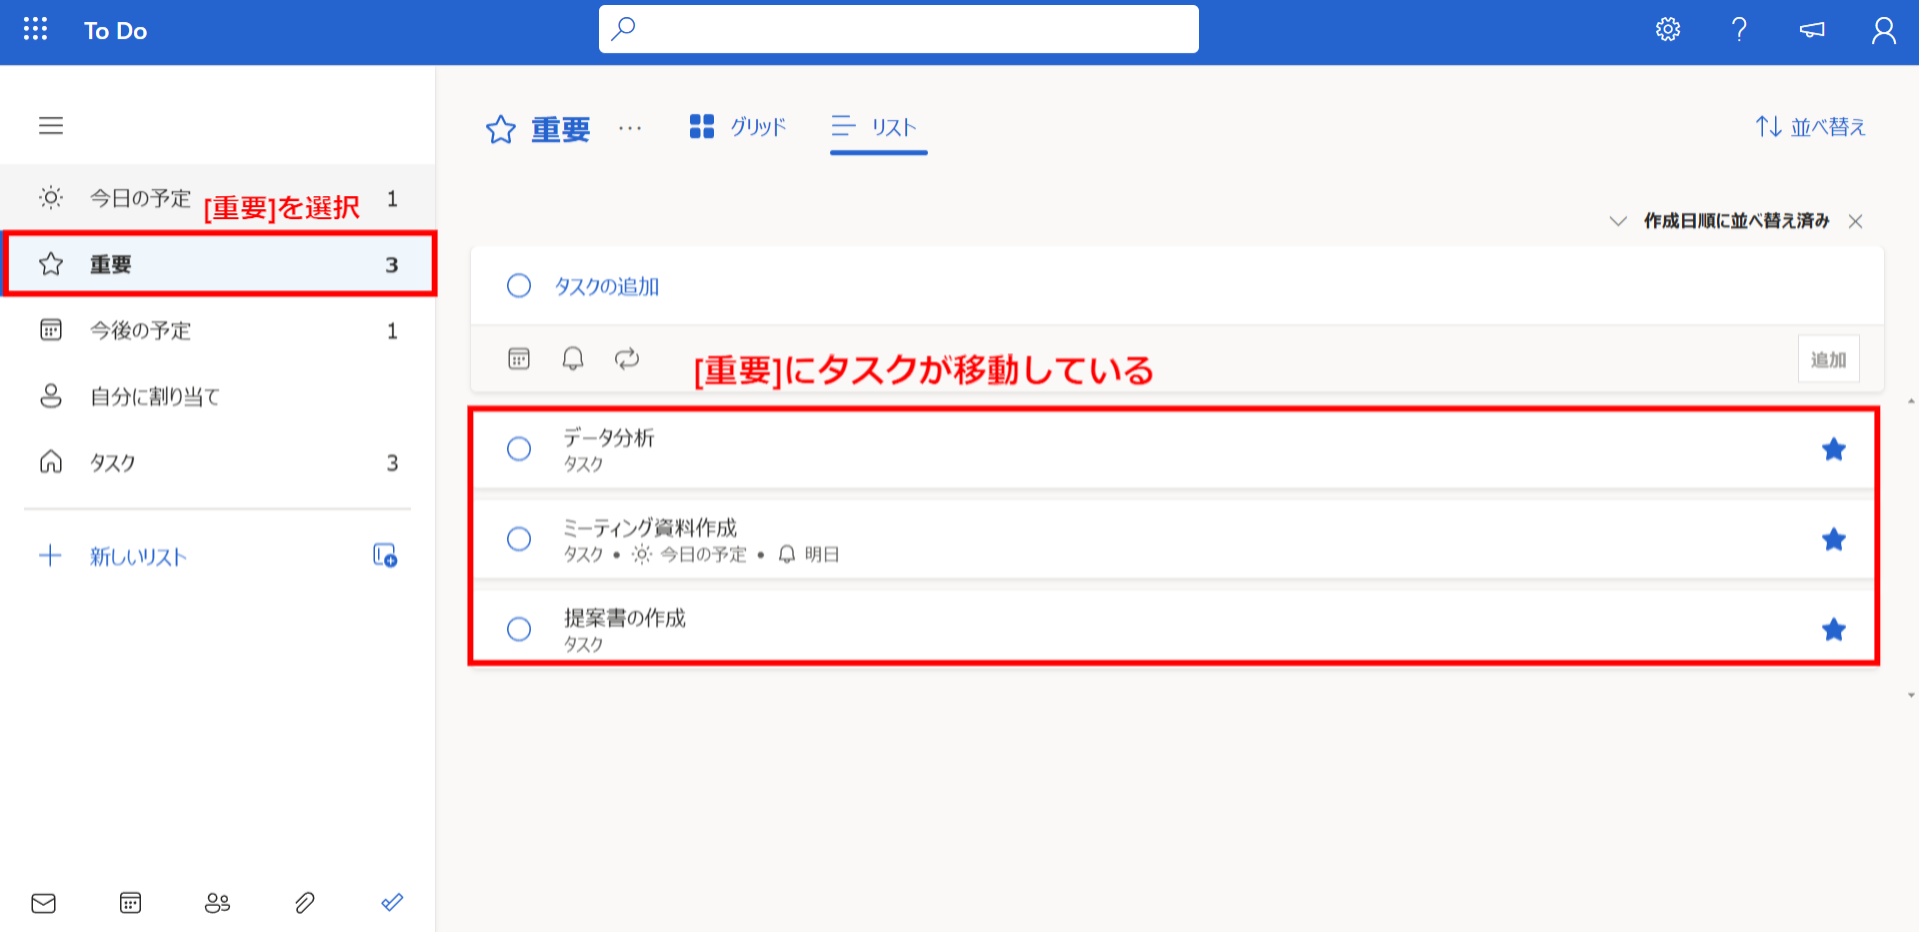
Task: Click the hamburger menu to collapse sidebar
Action: coord(51,126)
